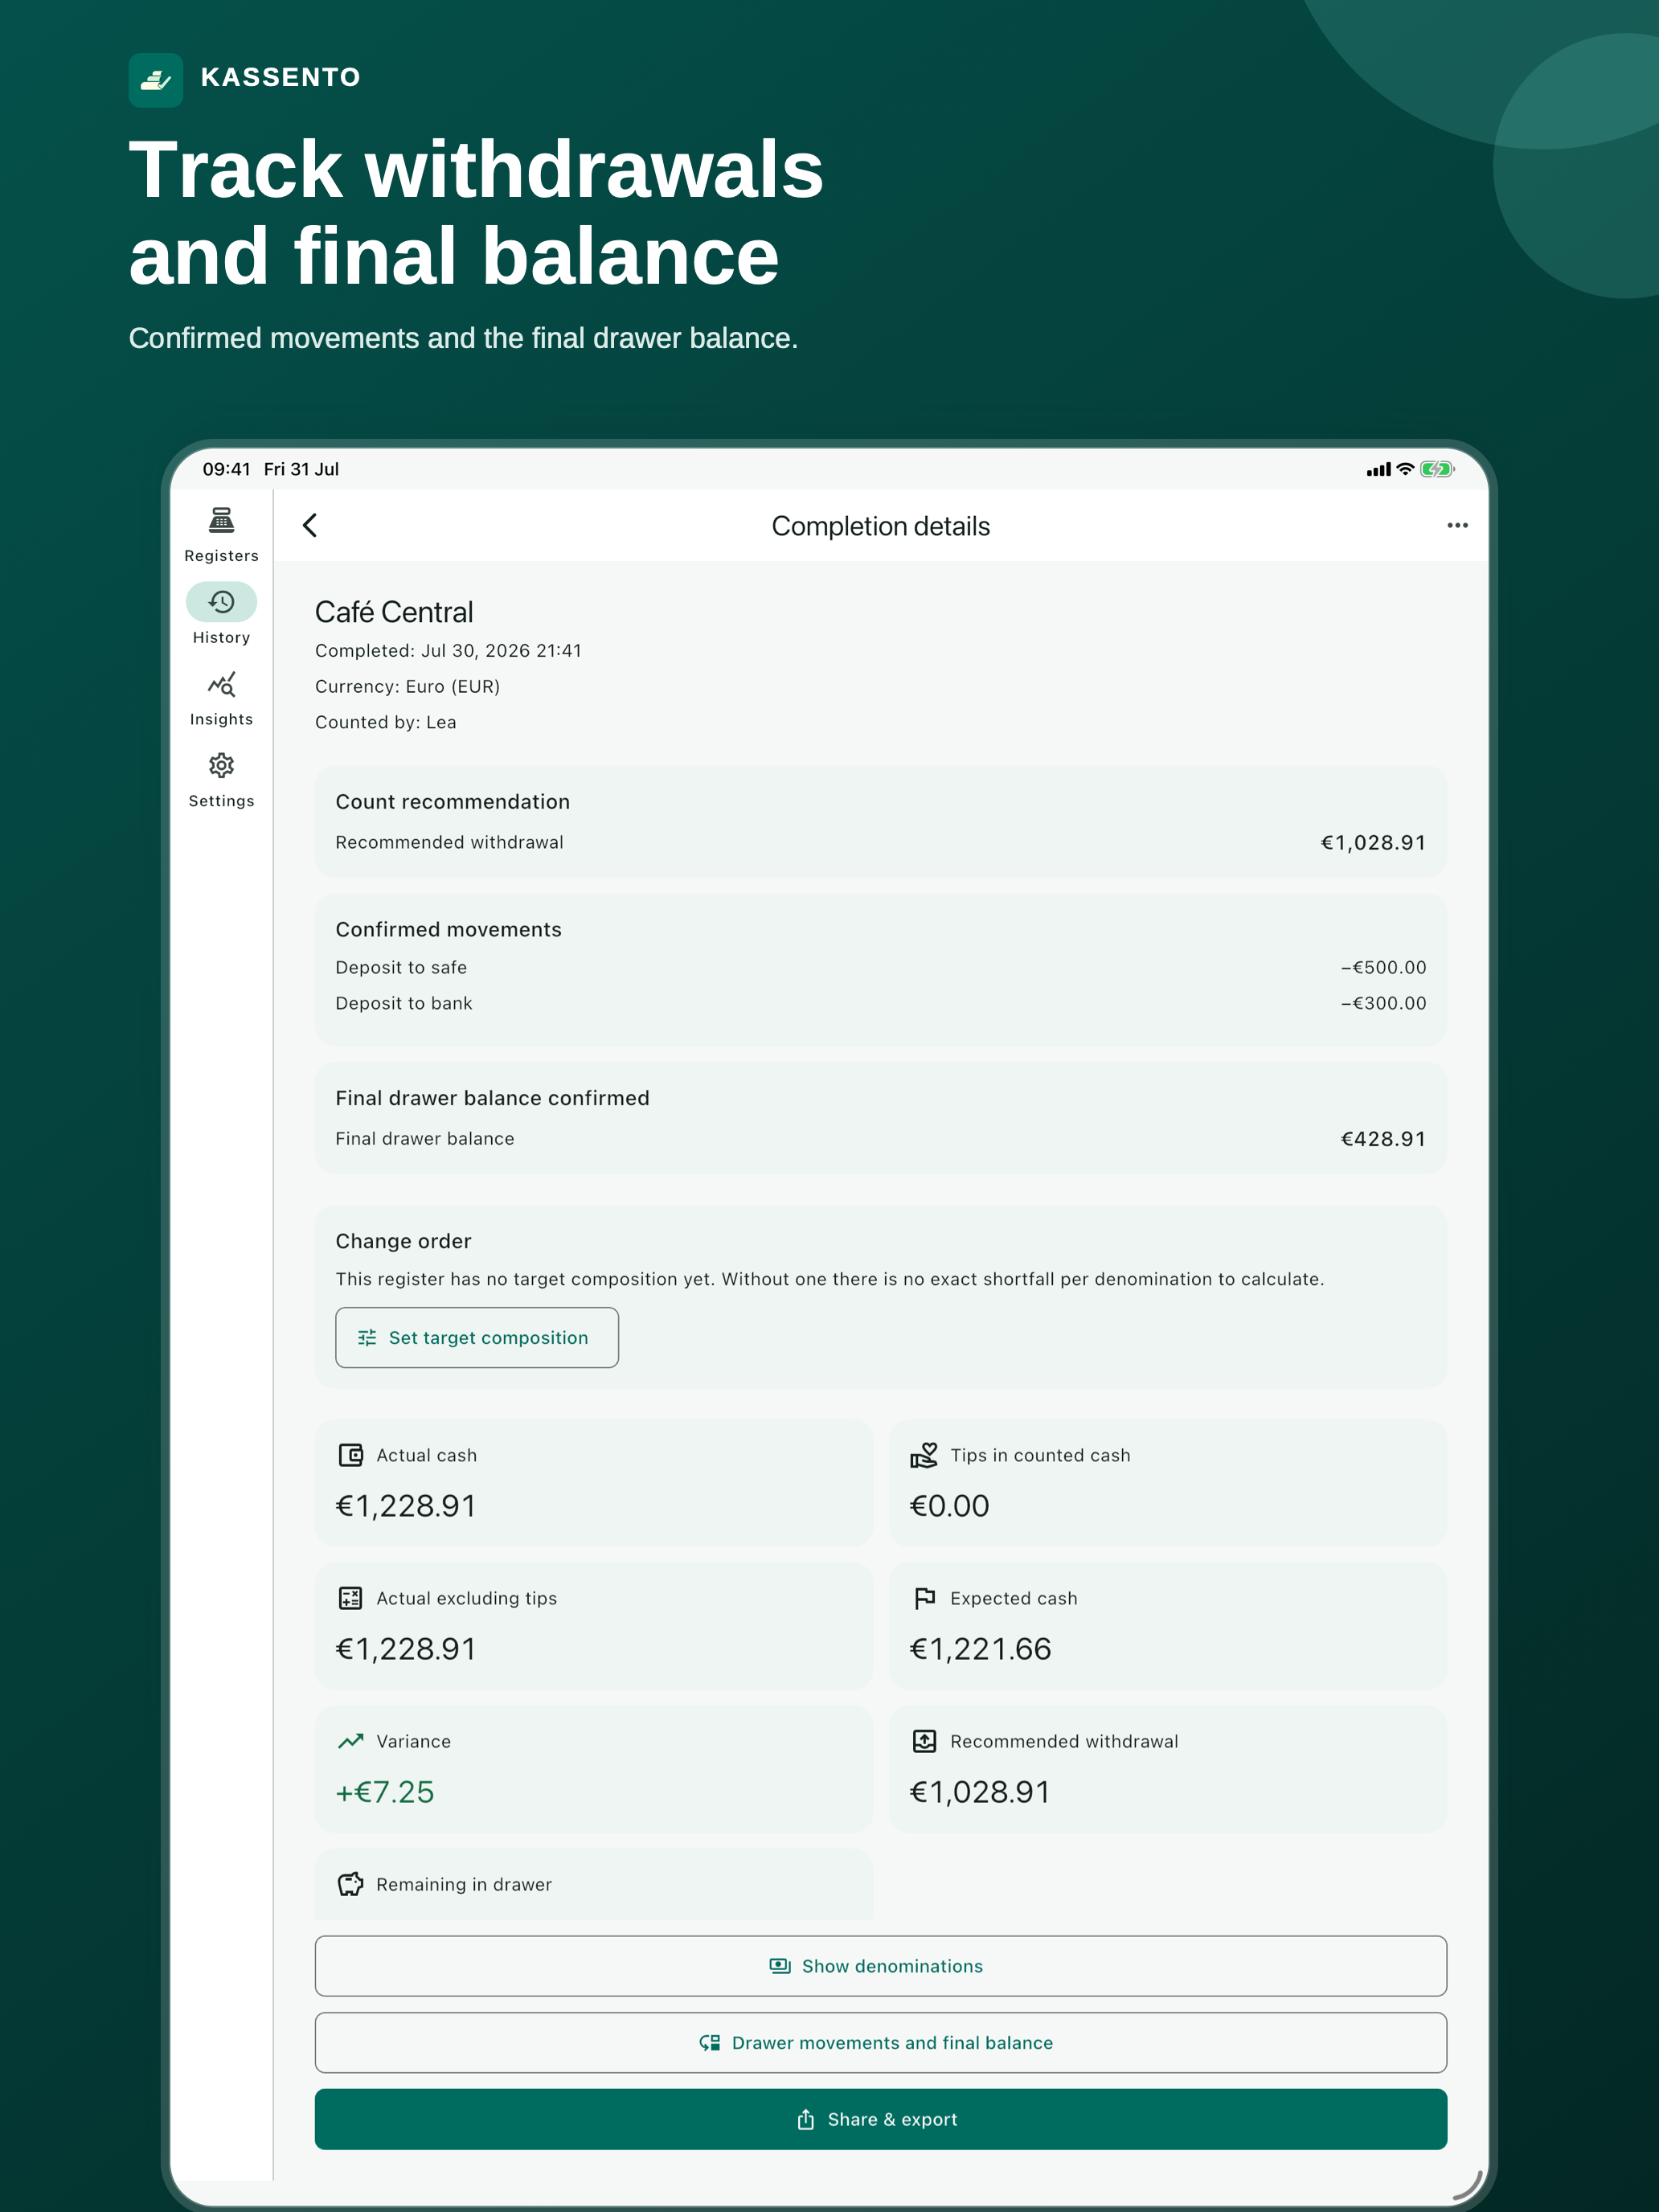The height and width of the screenshot is (2212, 1659).
Task: Click the Expected cash flag icon
Action: [x=924, y=1598]
